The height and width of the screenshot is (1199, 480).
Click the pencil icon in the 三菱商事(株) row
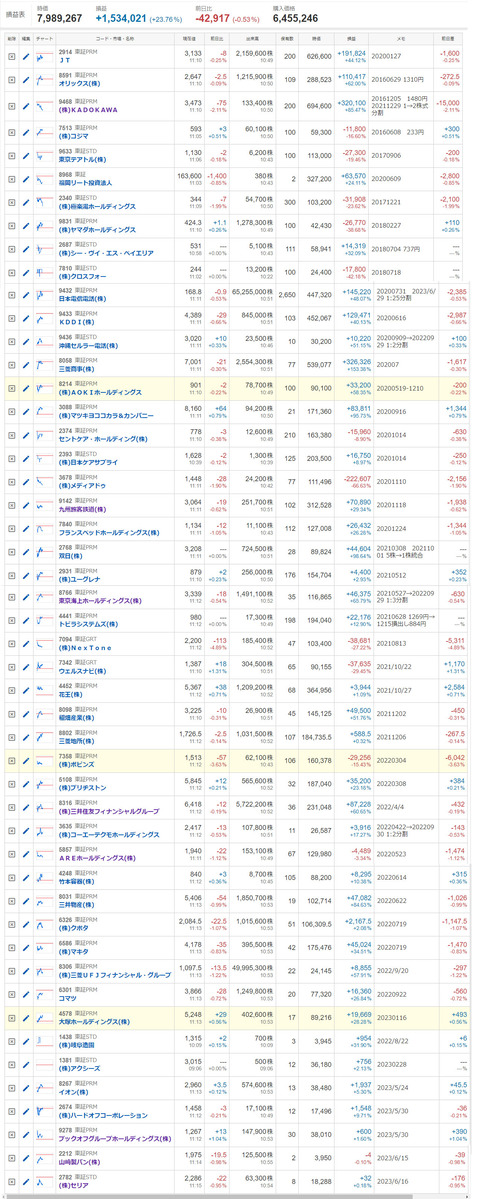pos(27,365)
